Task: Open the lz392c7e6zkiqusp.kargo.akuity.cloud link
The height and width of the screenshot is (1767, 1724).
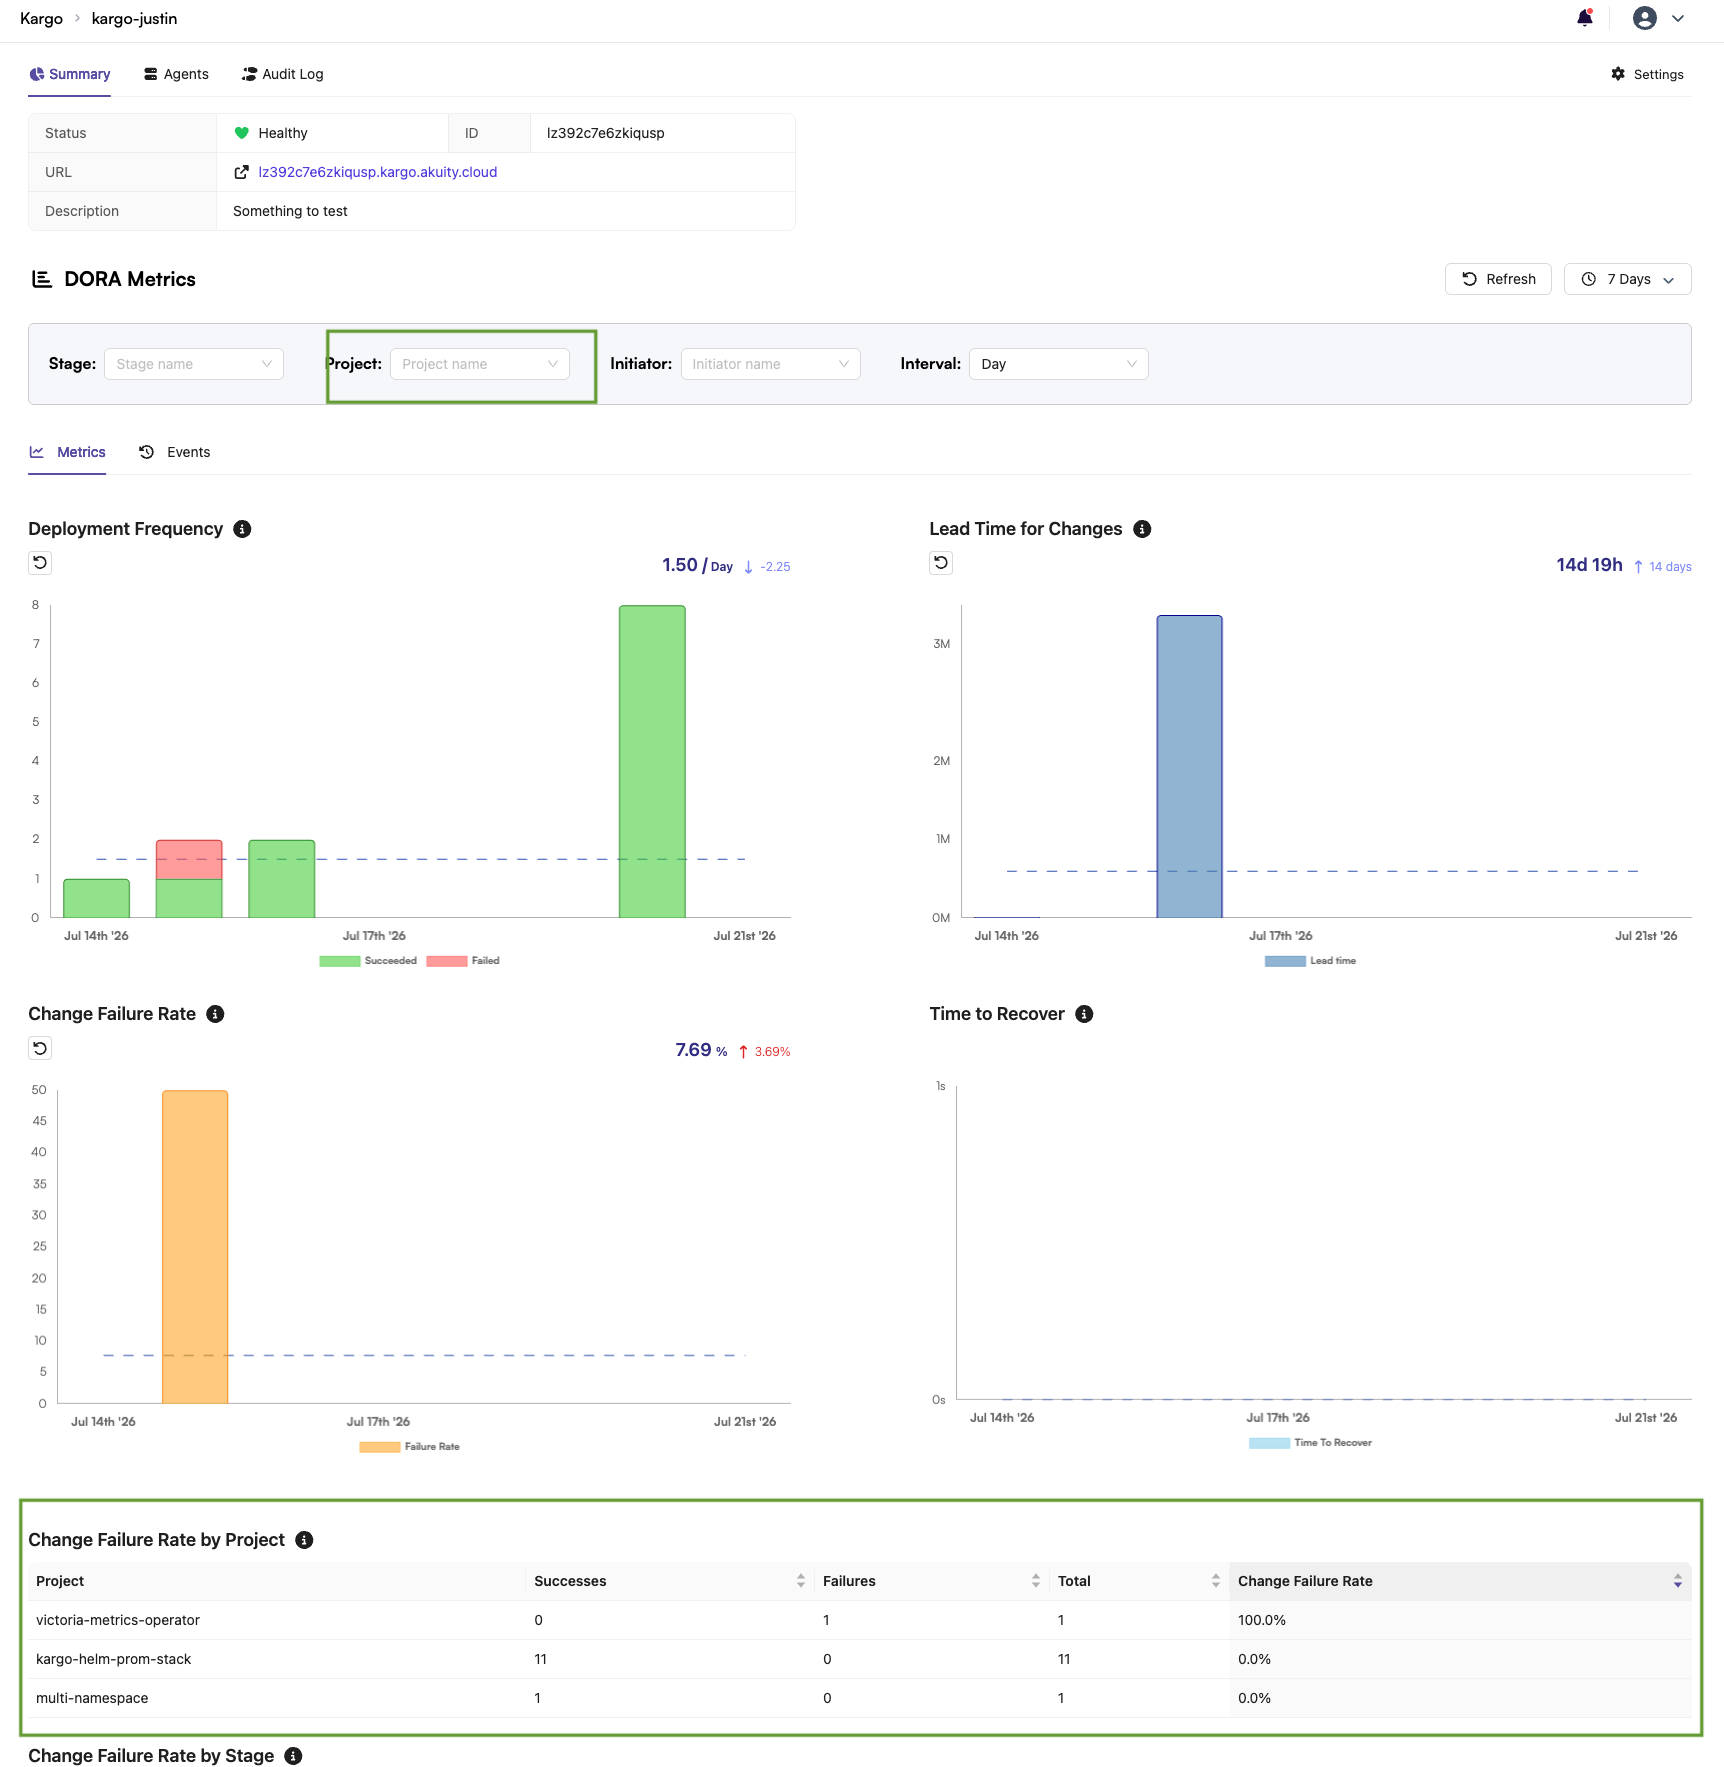Action: (377, 172)
